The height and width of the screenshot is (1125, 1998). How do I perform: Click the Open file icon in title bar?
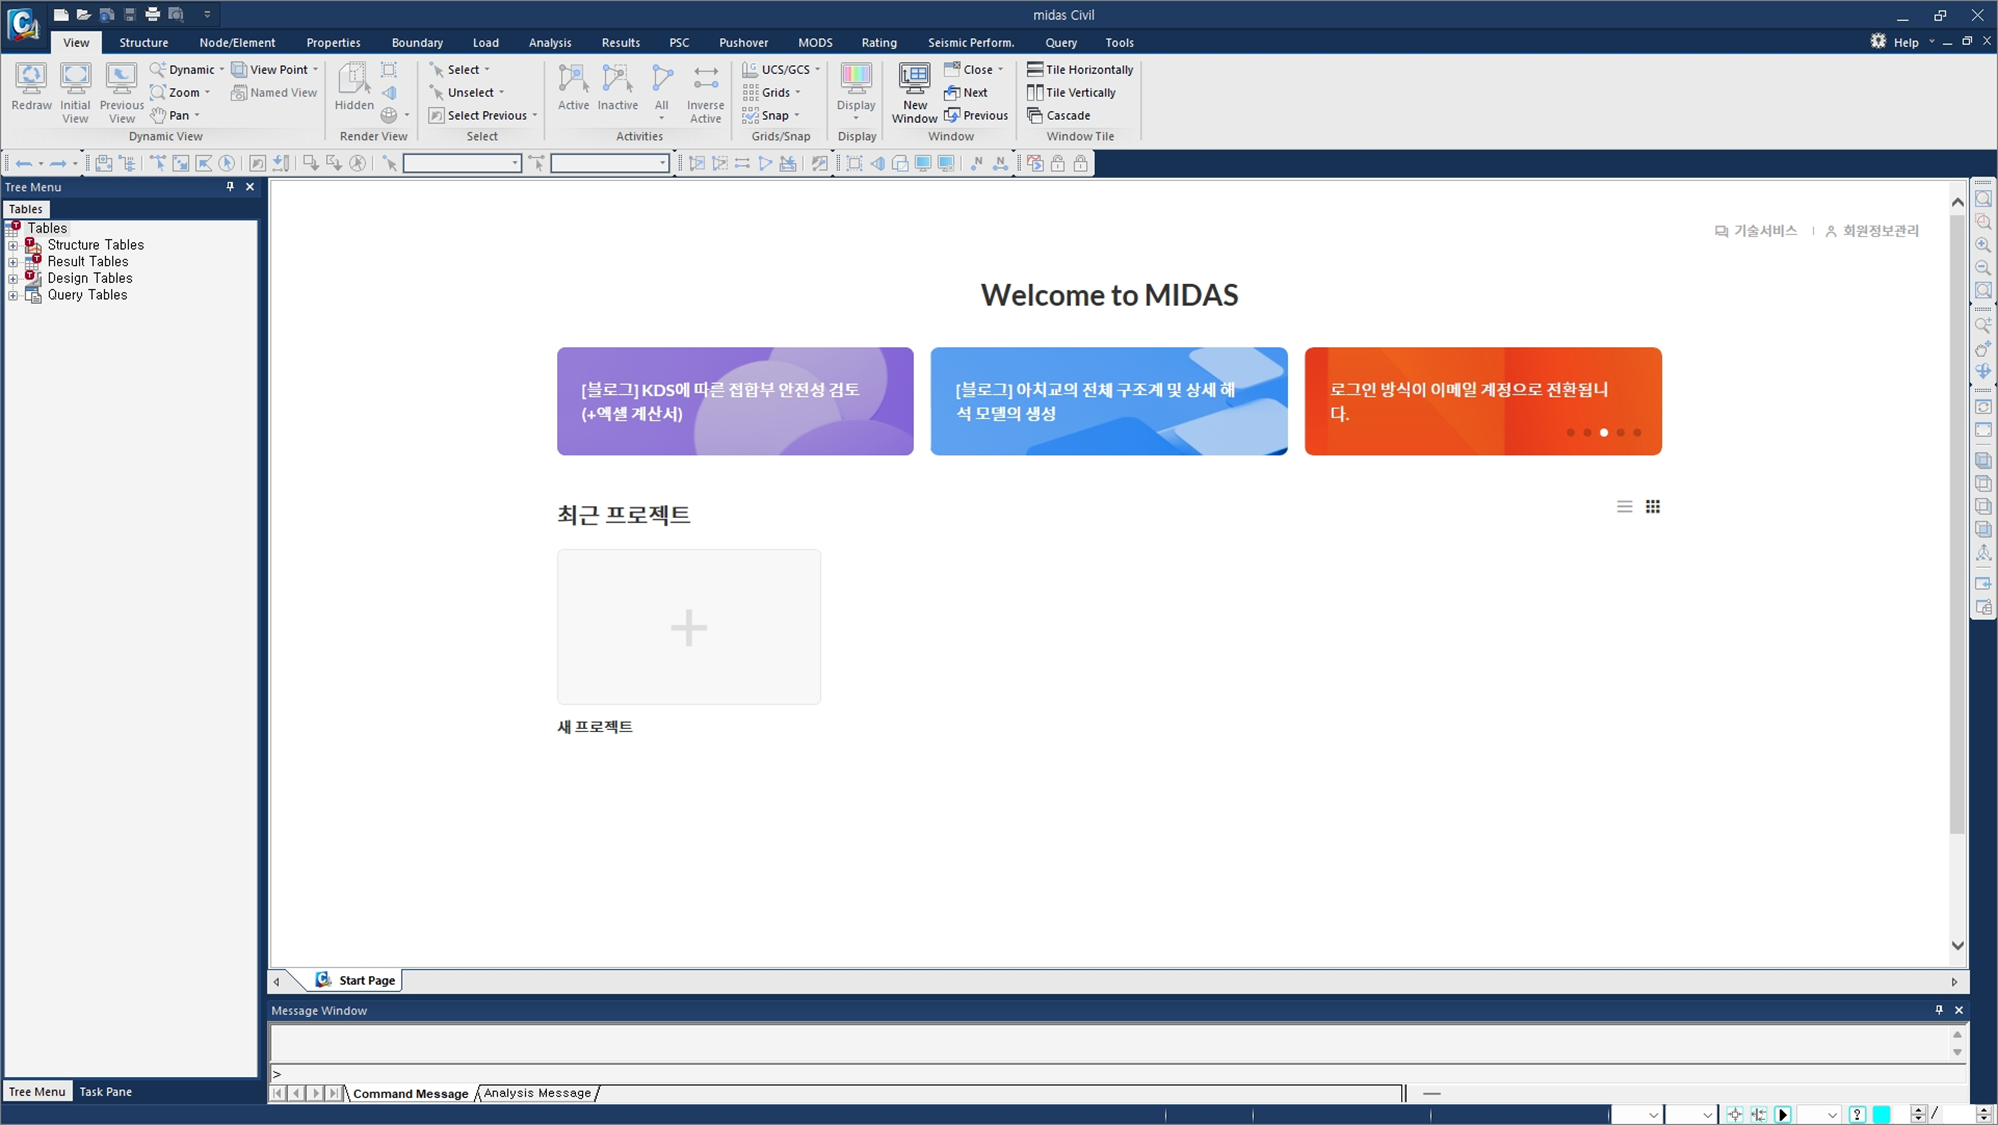(84, 14)
